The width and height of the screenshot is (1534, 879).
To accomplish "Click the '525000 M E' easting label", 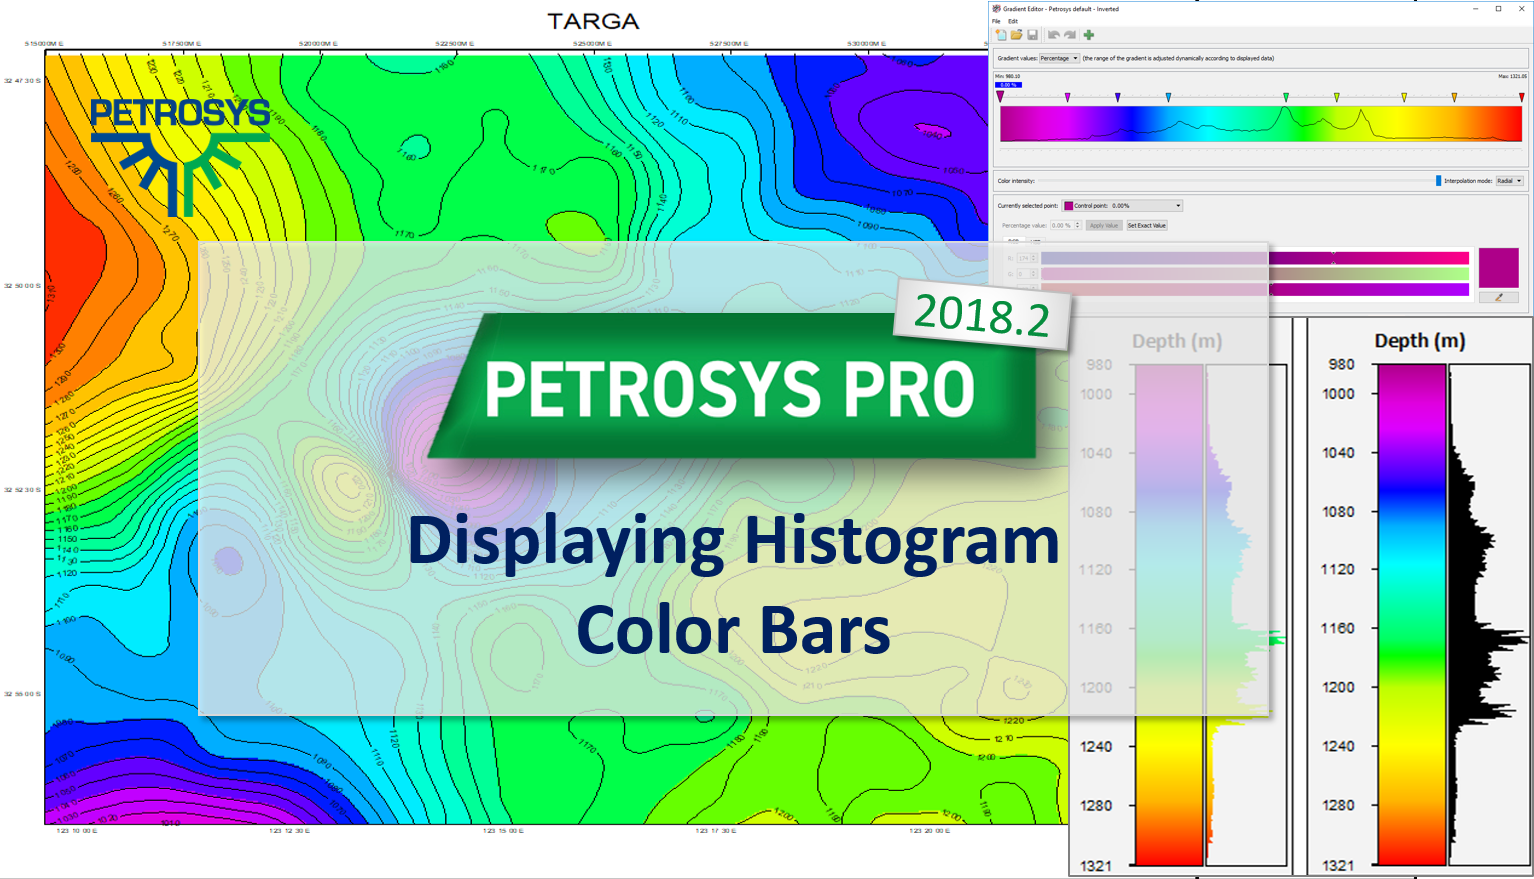I will [x=593, y=44].
